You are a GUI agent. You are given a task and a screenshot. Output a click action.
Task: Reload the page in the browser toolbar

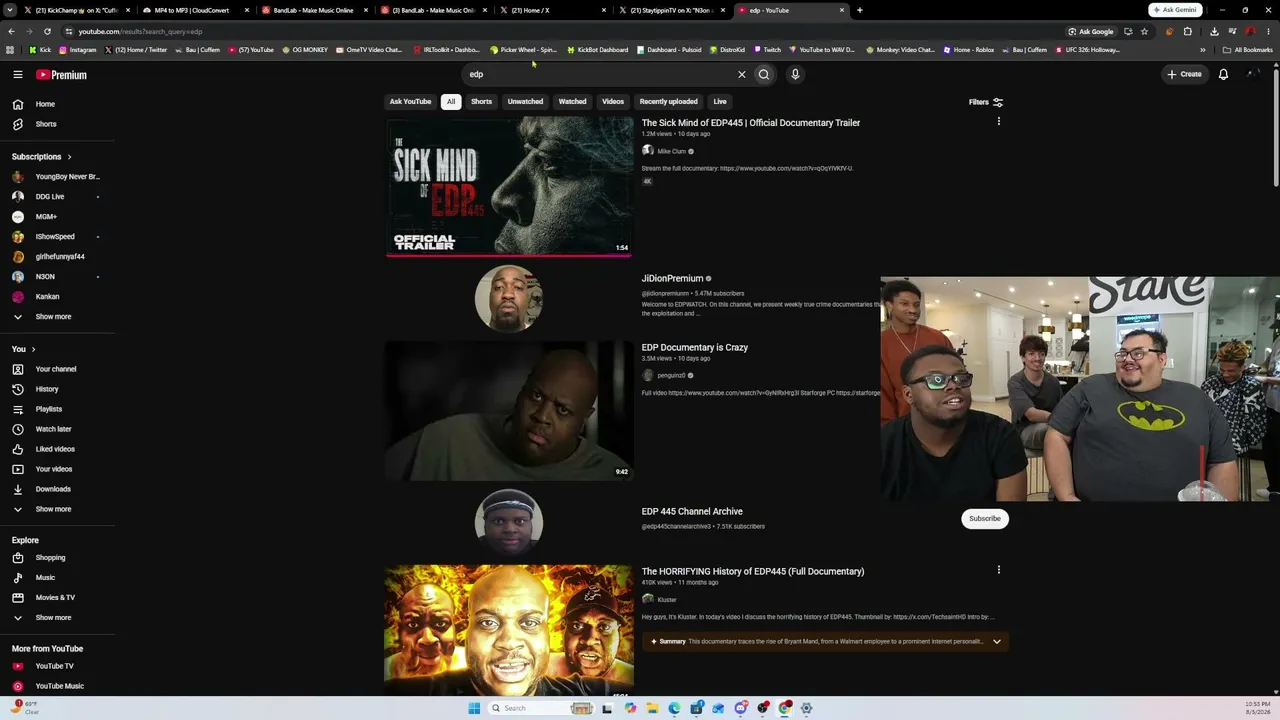pos(47,31)
